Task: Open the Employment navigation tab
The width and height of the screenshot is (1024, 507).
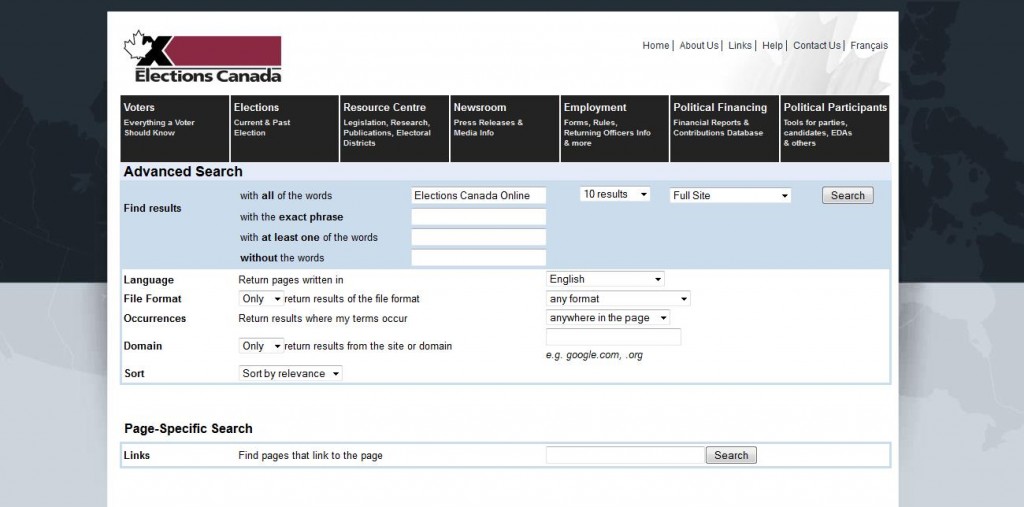Action: 615,129
